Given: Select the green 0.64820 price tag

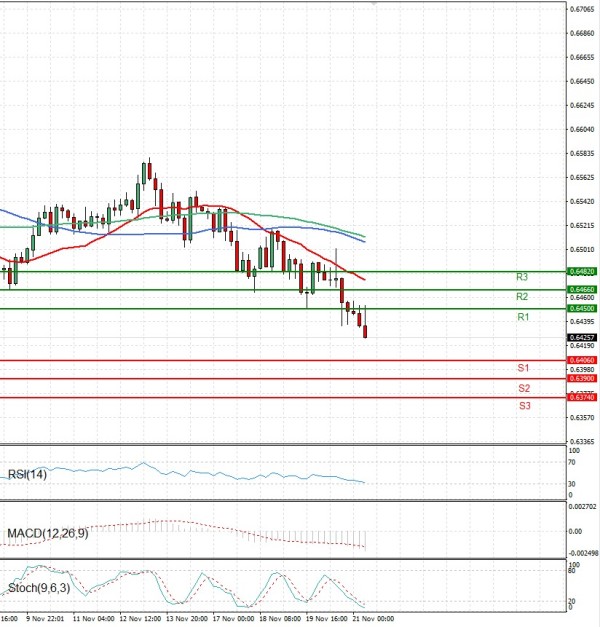Looking at the screenshot, I should 583,271.
